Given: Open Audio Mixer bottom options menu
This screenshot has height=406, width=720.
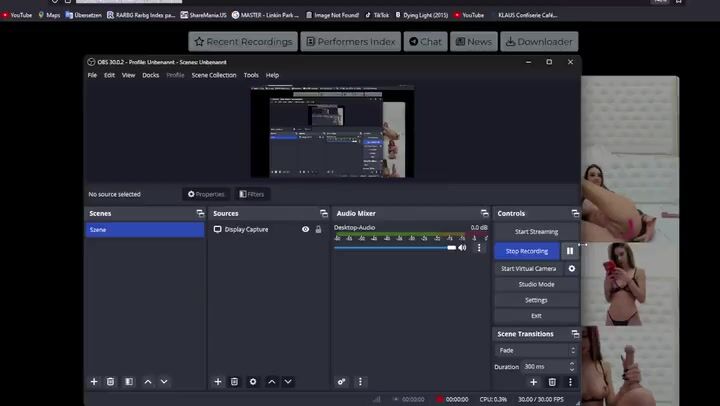Looking at the screenshot, I should click(x=360, y=382).
